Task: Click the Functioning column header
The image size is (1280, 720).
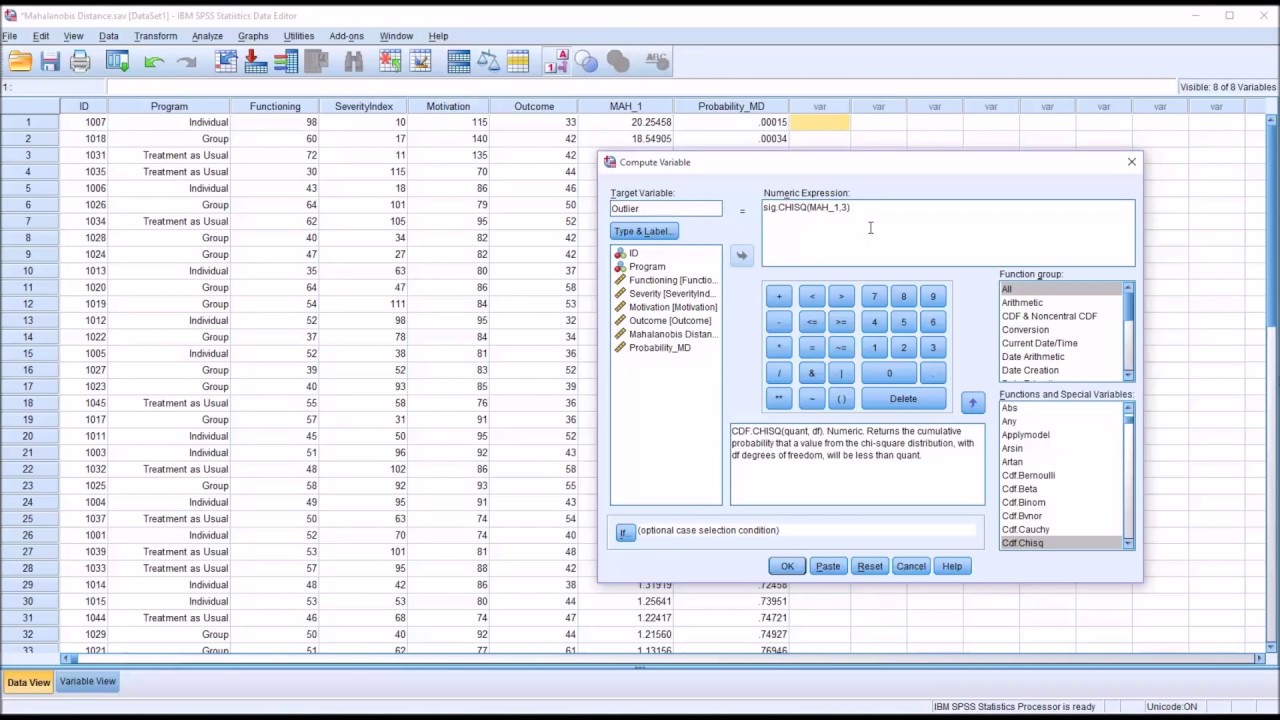Action: pyautogui.click(x=275, y=106)
